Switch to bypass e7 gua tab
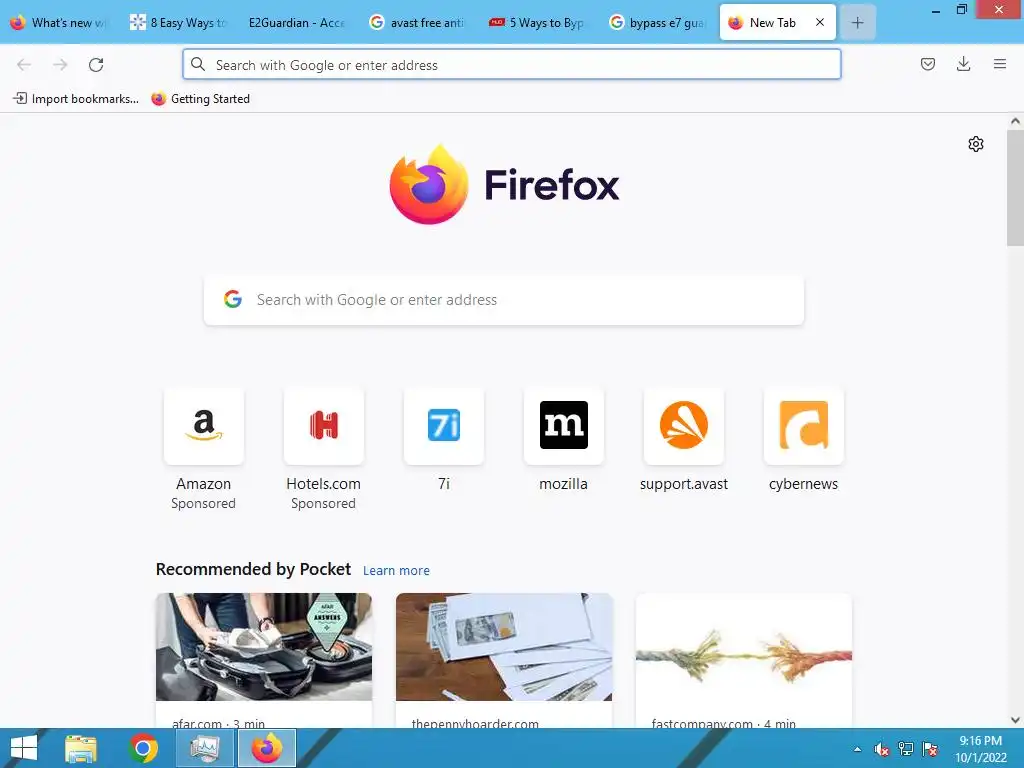Screen dimensions: 1024x768 [658, 23]
